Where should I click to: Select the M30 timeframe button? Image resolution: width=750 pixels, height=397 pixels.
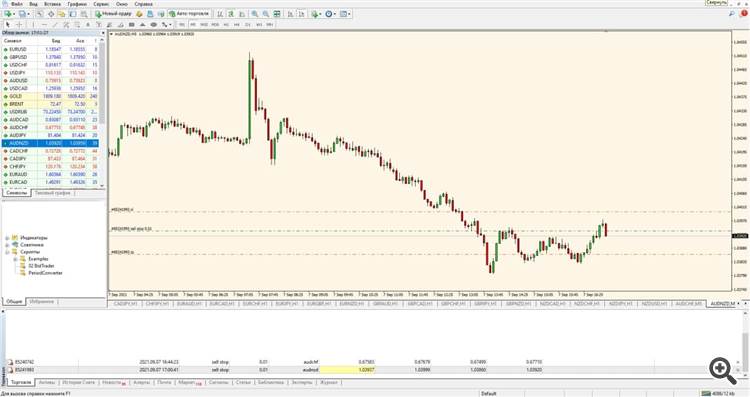(x=215, y=24)
